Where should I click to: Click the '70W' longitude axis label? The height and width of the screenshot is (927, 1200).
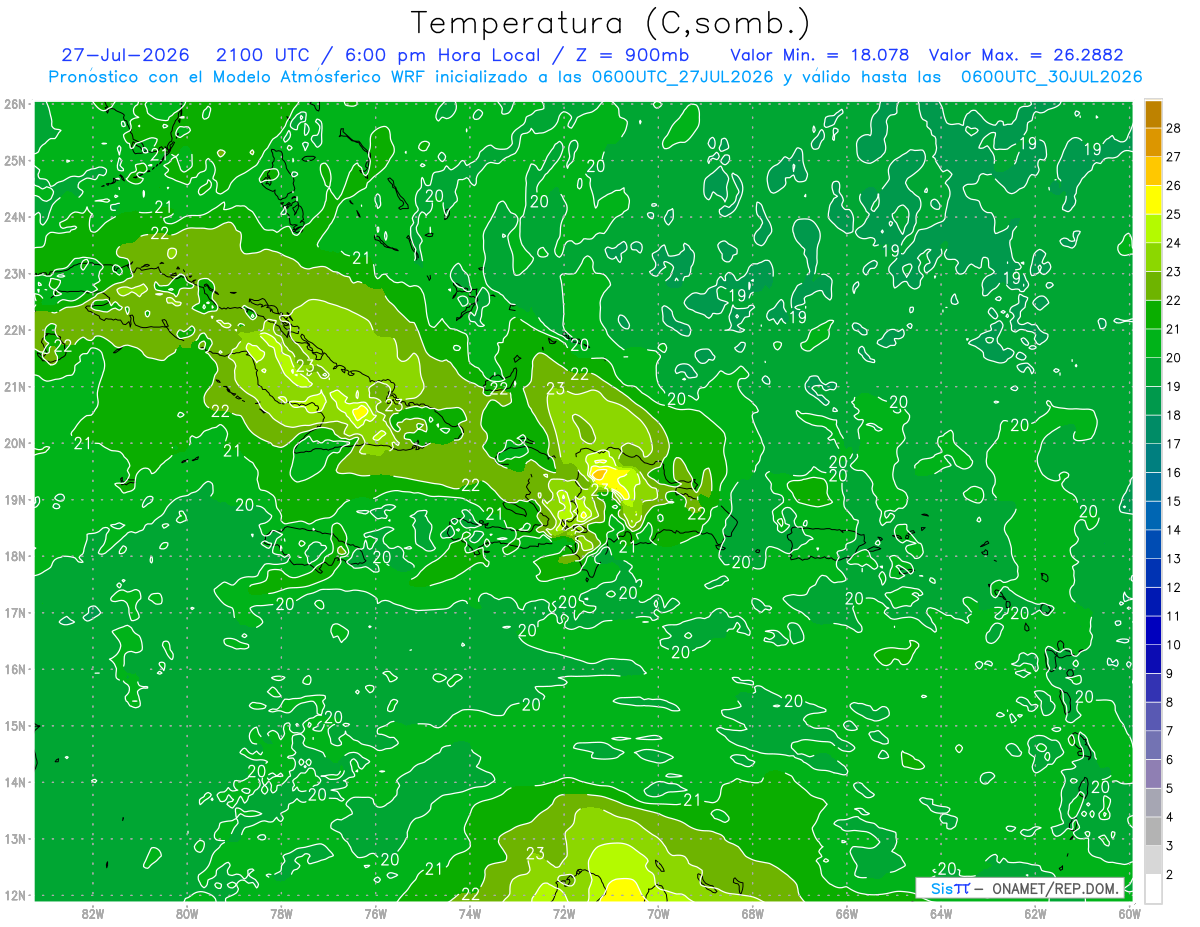[x=658, y=913]
